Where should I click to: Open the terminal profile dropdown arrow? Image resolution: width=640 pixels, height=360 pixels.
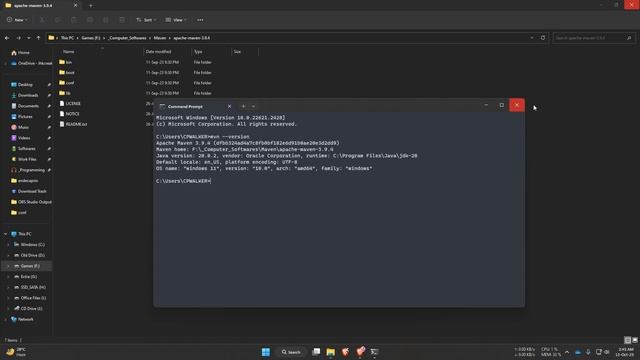[253, 106]
